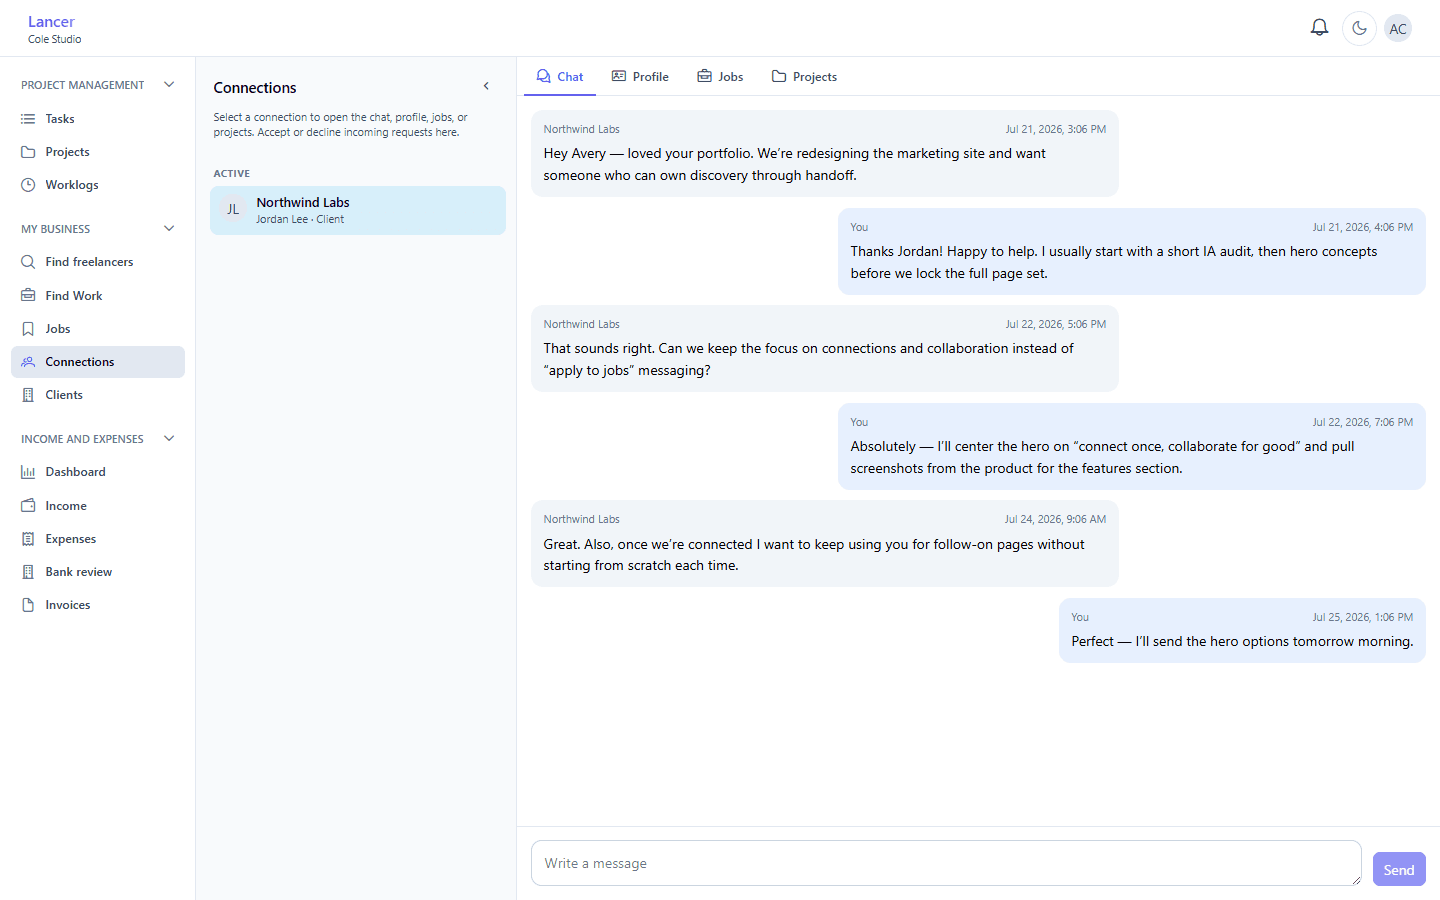Open the Clients page

(98, 395)
